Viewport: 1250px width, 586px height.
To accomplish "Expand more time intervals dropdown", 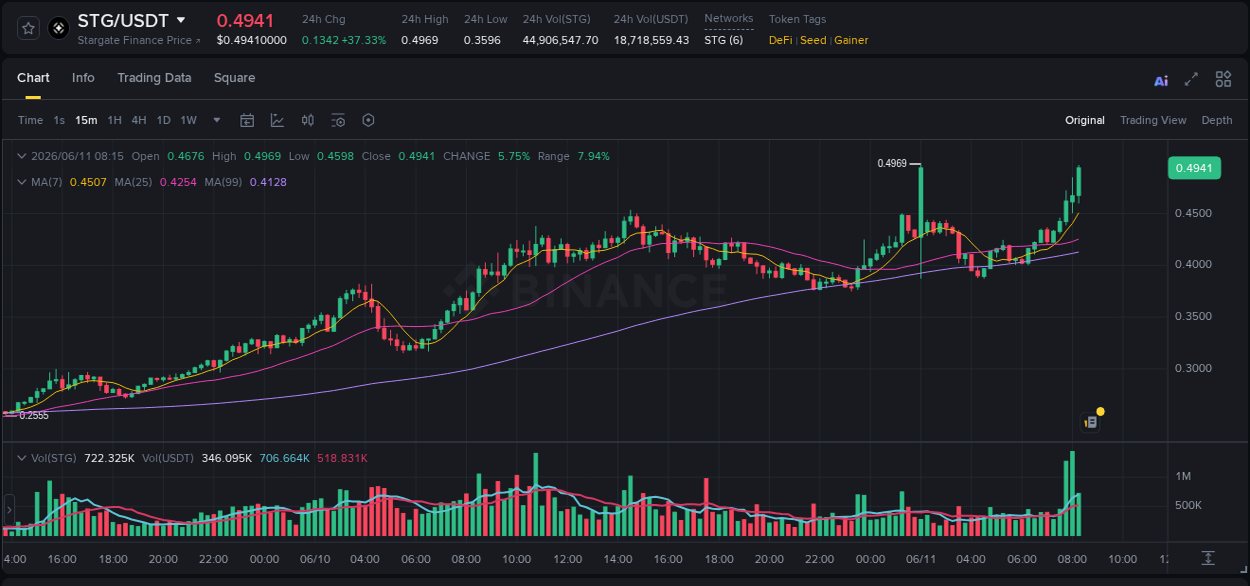I will tap(217, 120).
